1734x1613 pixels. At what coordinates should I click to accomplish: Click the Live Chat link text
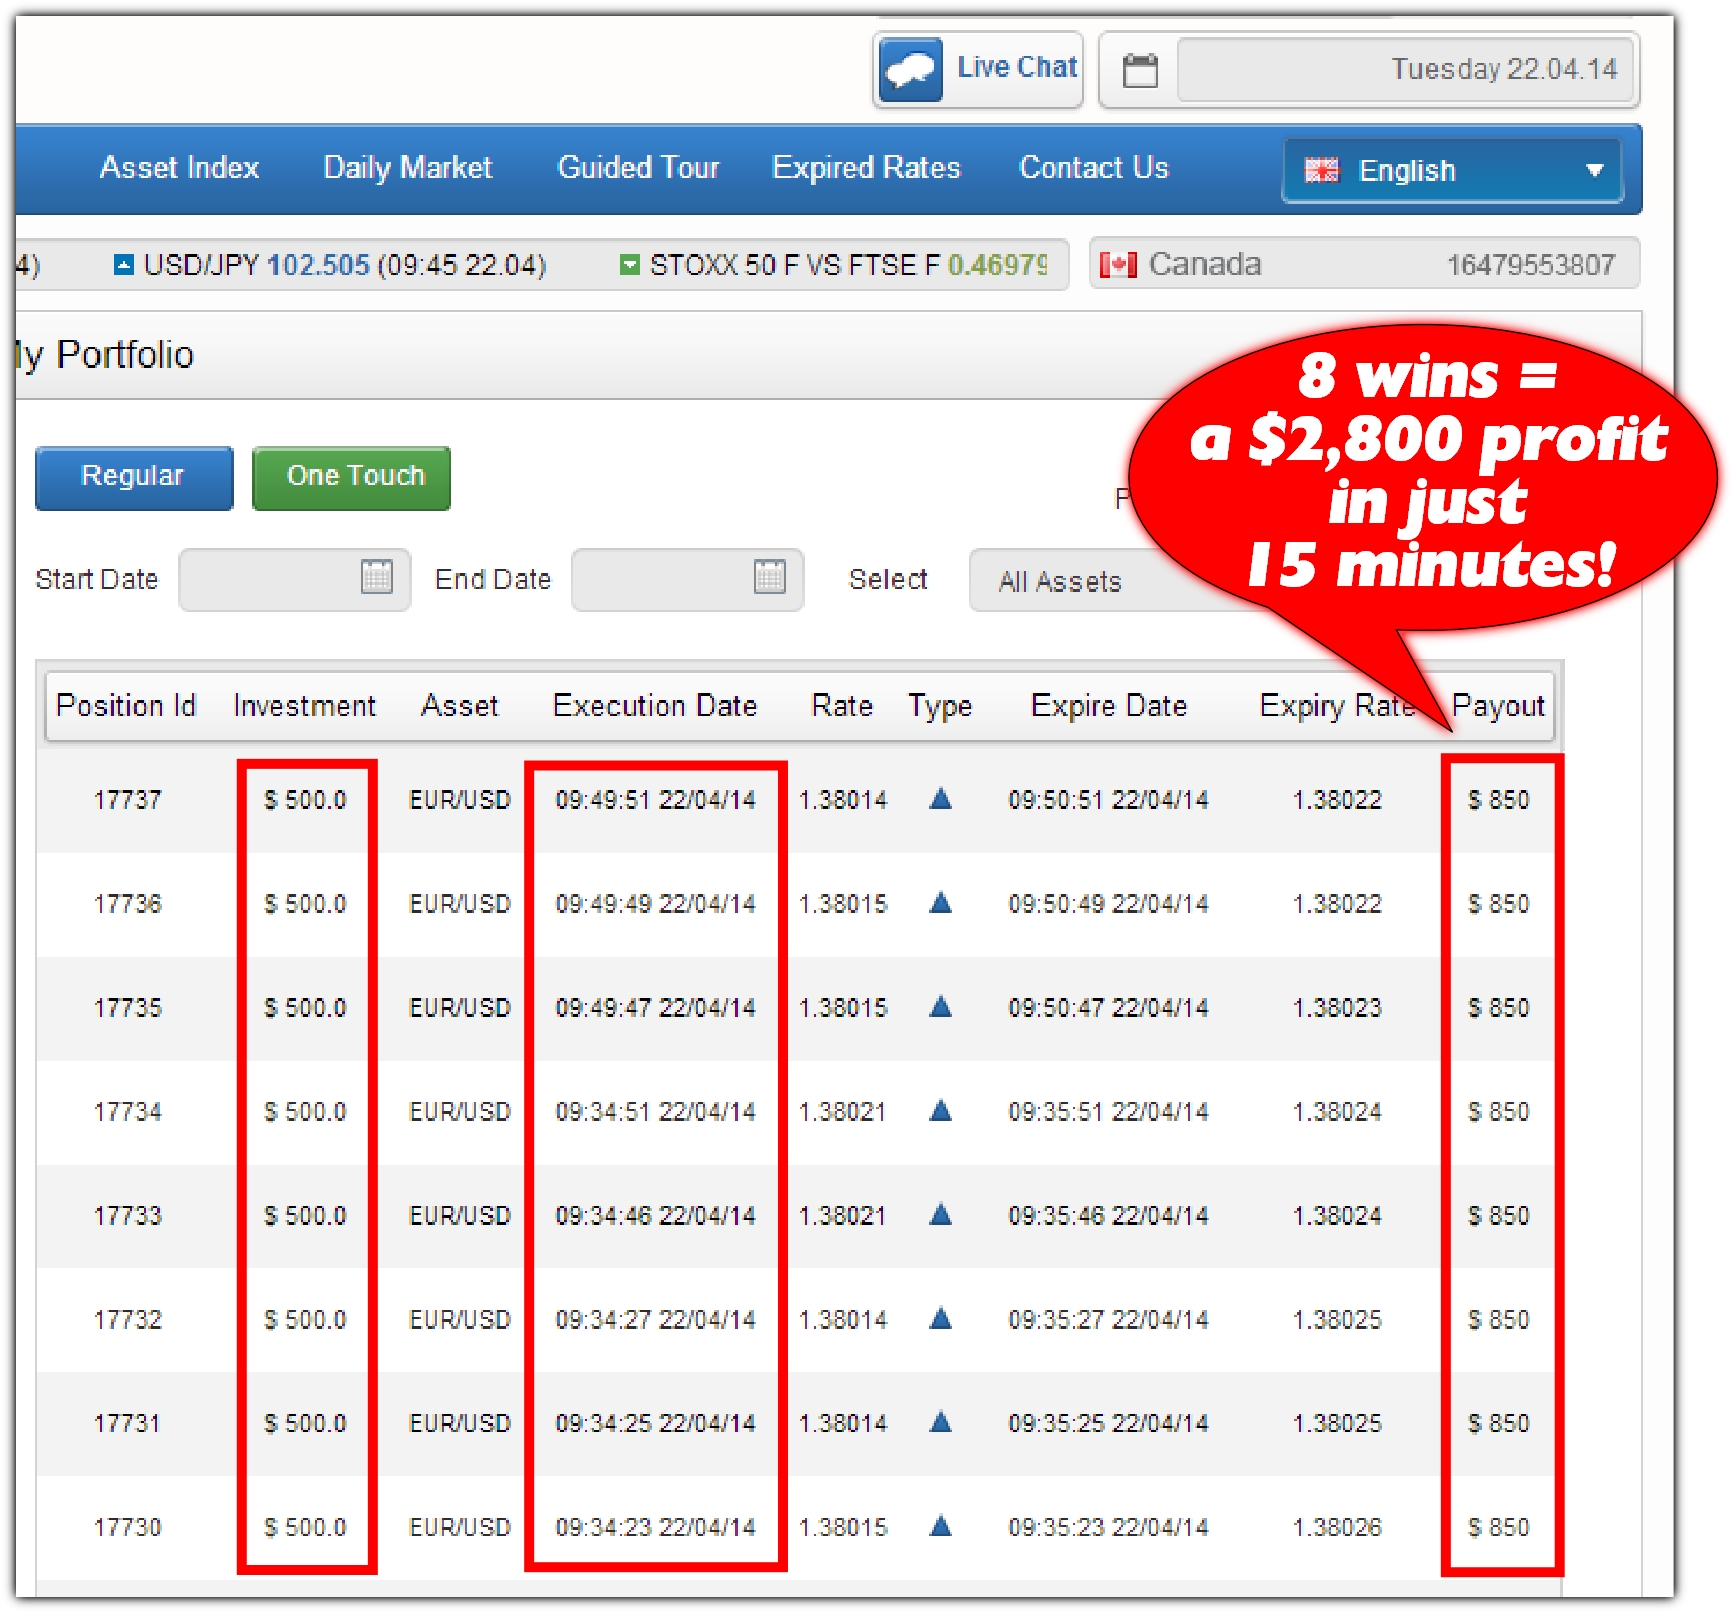[1017, 67]
